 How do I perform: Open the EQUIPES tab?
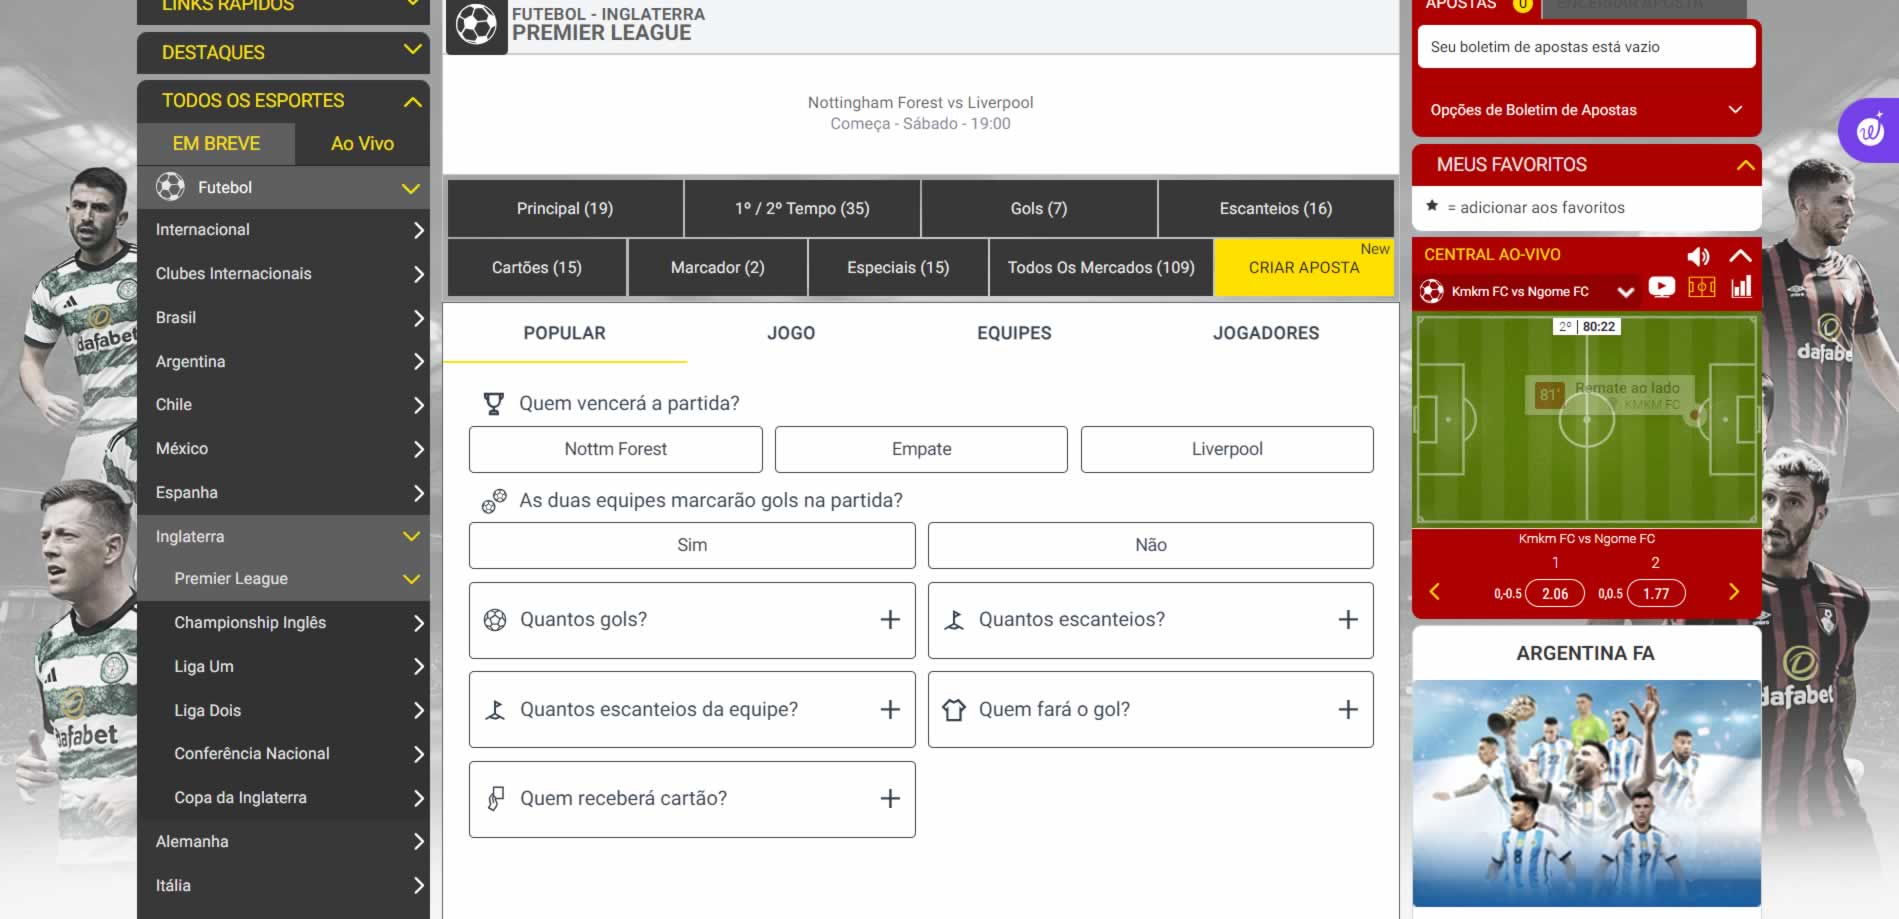1014,333
